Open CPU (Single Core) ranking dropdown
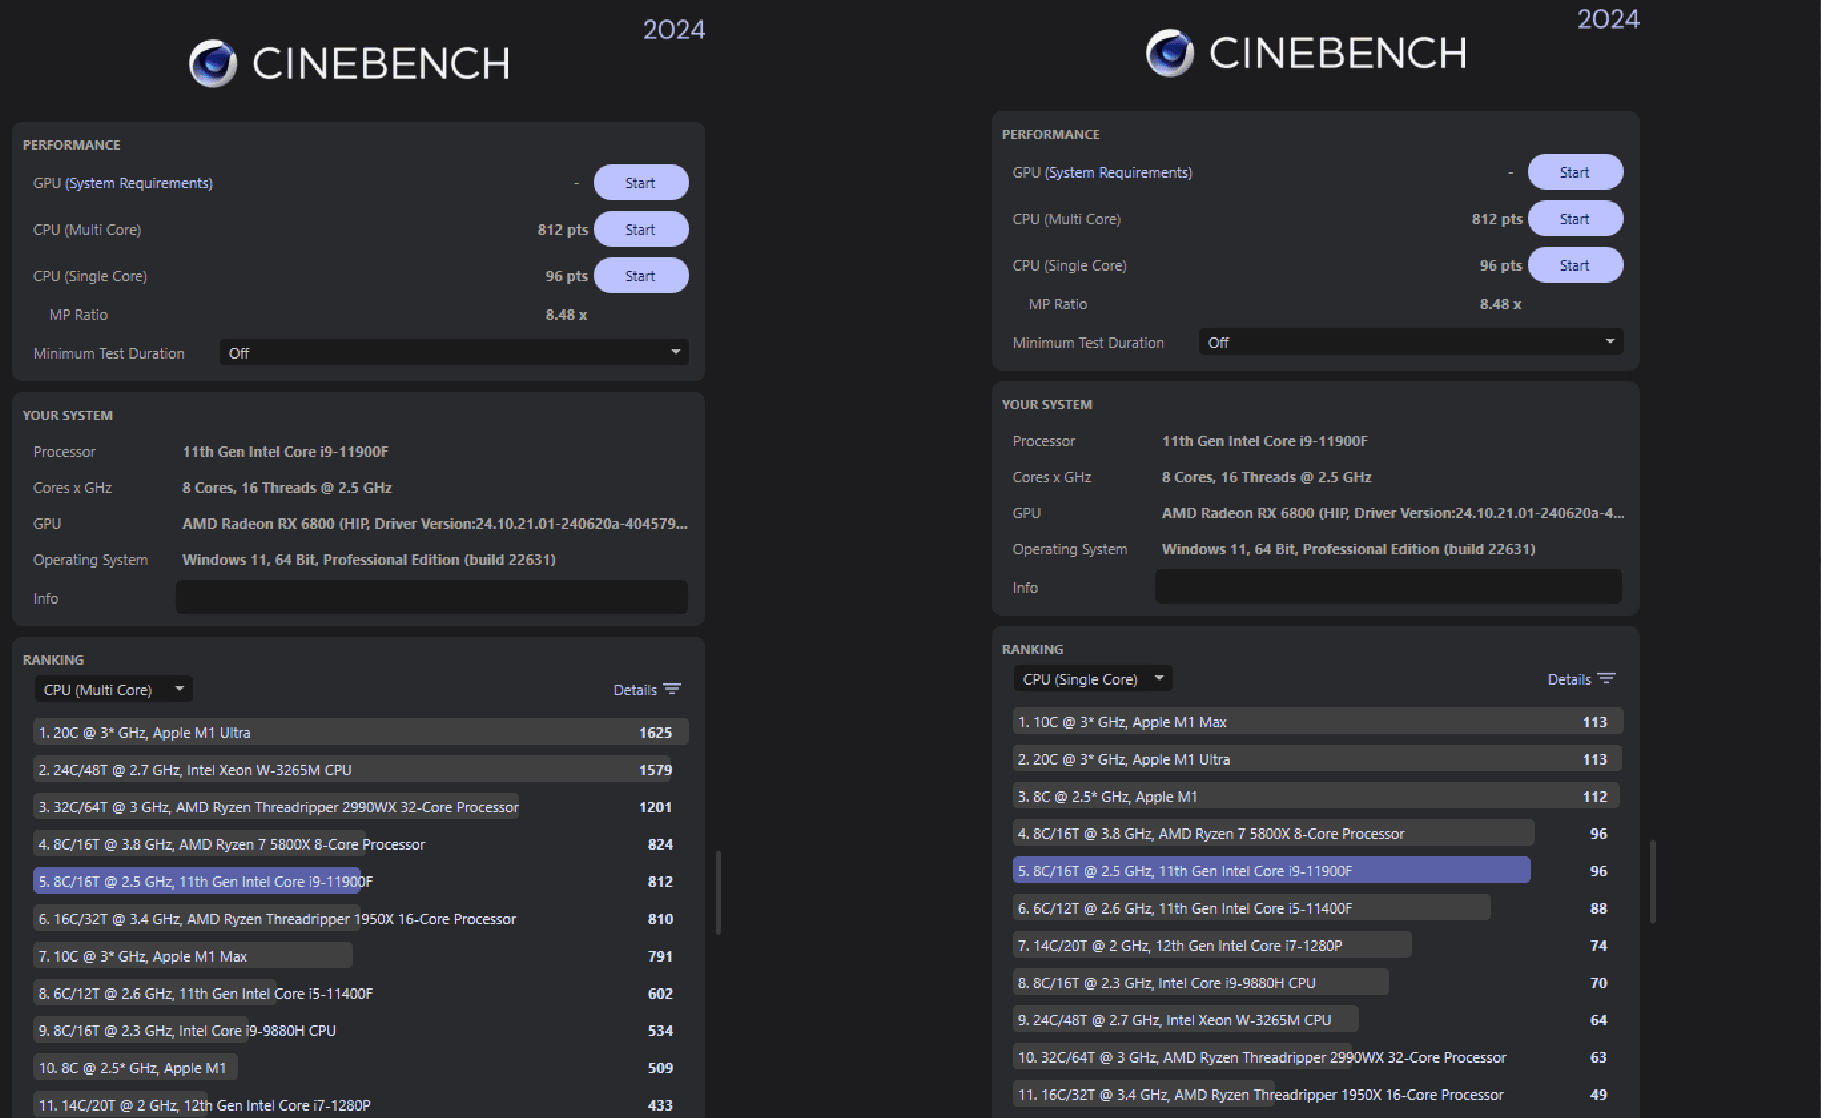 pos(1092,679)
